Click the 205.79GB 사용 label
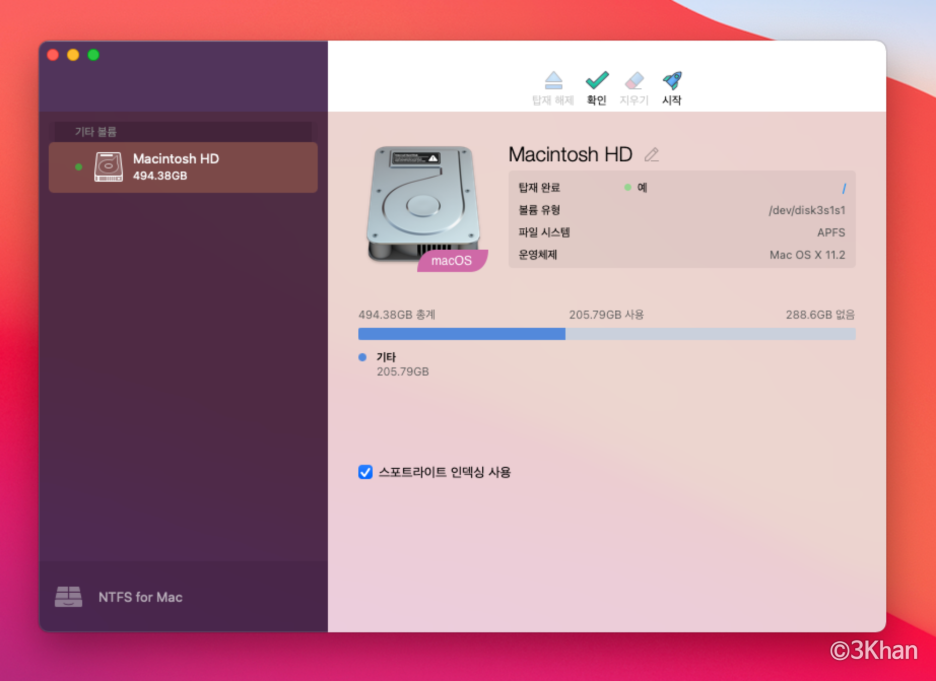The width and height of the screenshot is (936, 681). tap(606, 315)
